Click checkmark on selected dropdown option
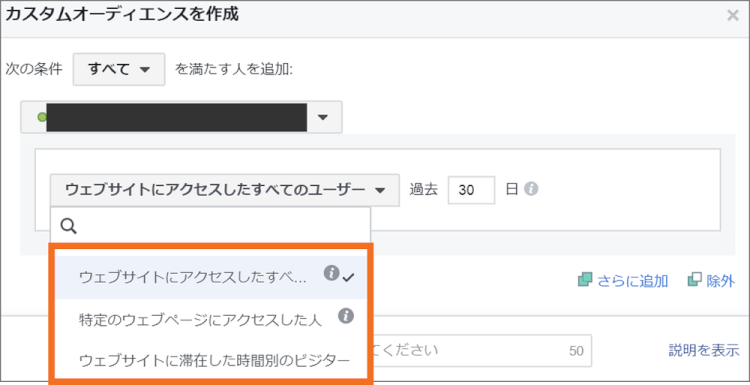This screenshot has width=750, height=385. click(x=348, y=277)
